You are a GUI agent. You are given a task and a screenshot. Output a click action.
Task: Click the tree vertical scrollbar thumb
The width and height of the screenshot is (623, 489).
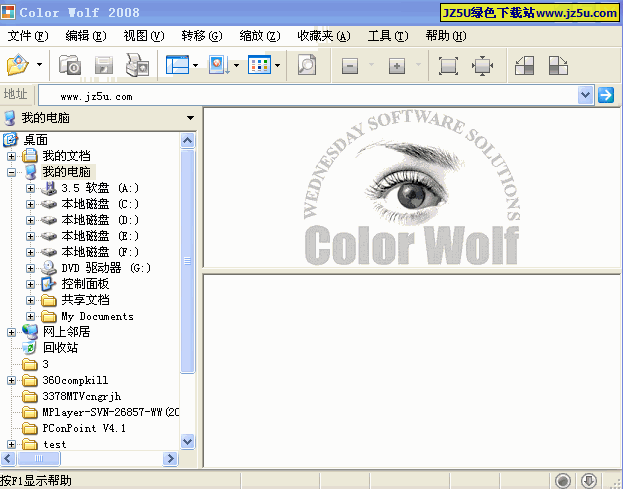[x=188, y=261]
